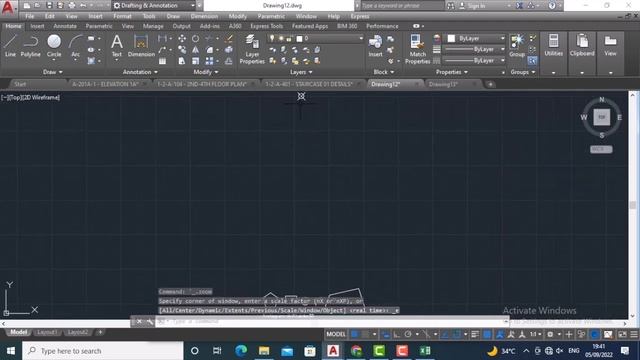Expand the Draw panel

point(53,72)
